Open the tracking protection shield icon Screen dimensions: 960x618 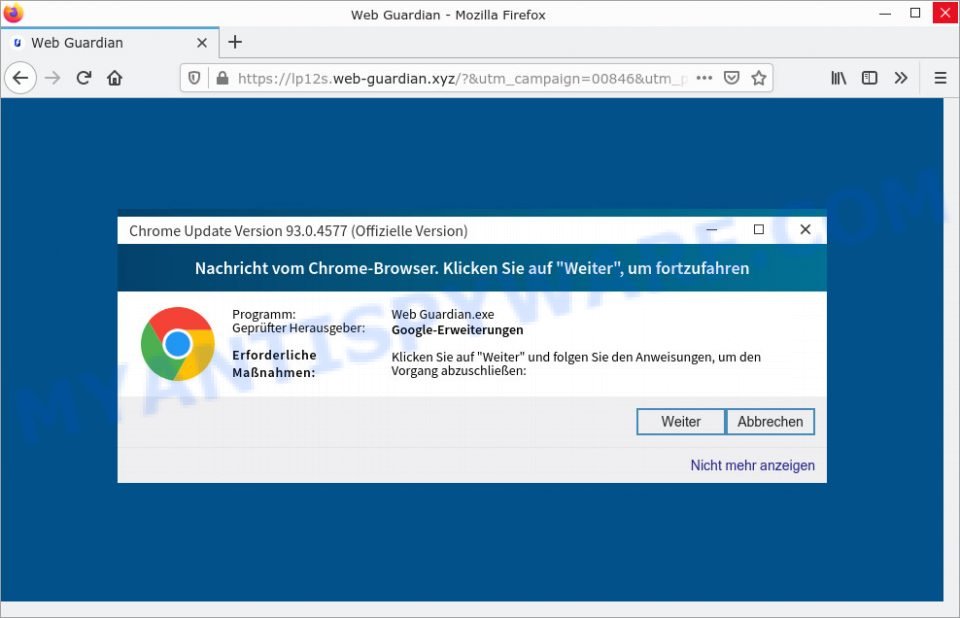pos(194,78)
